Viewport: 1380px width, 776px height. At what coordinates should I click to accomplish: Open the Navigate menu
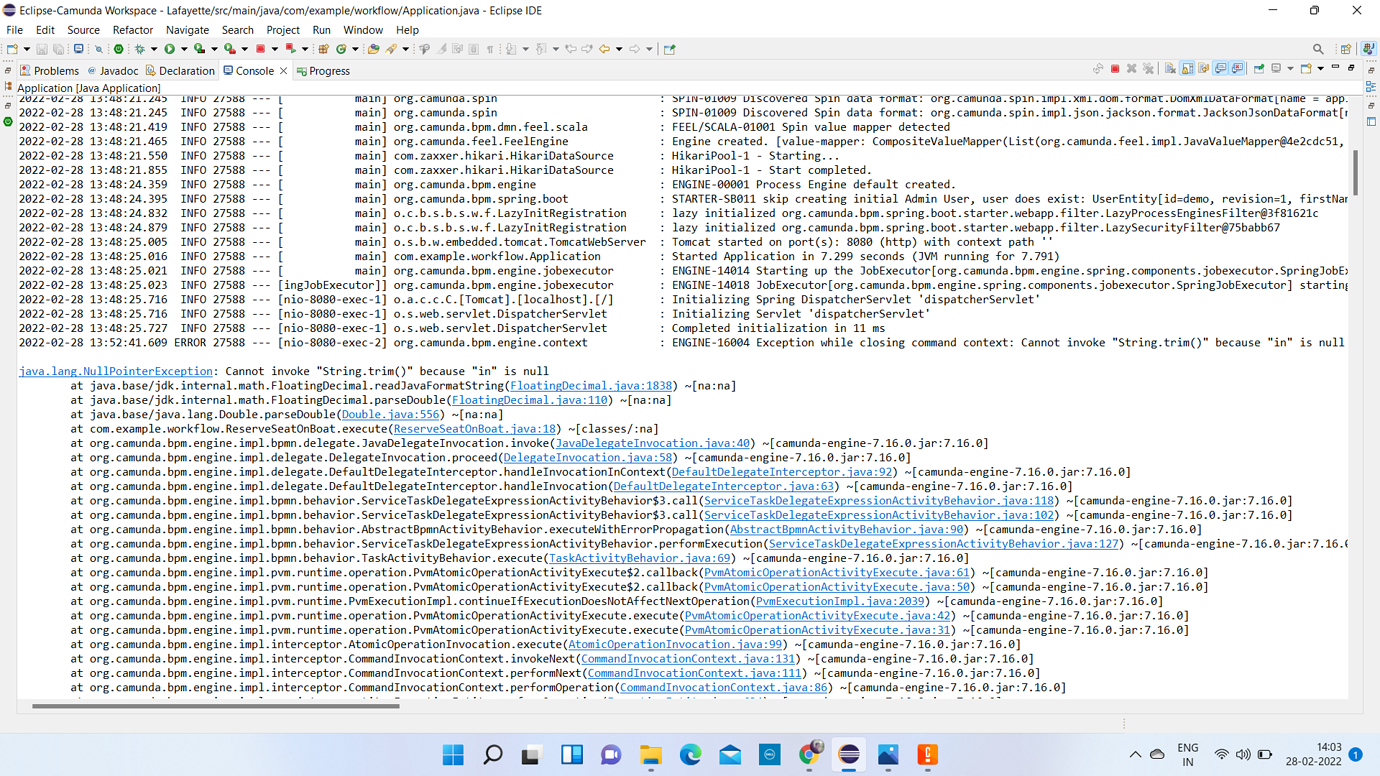(187, 30)
